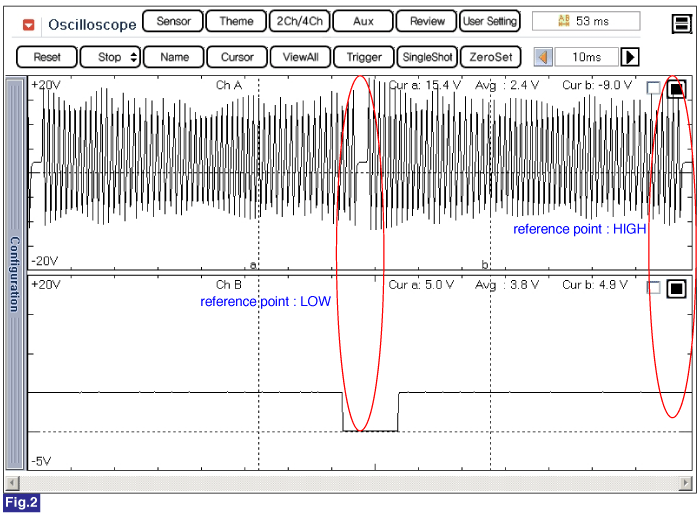Open User Setting
This screenshot has width=700, height=515.
[490, 21]
